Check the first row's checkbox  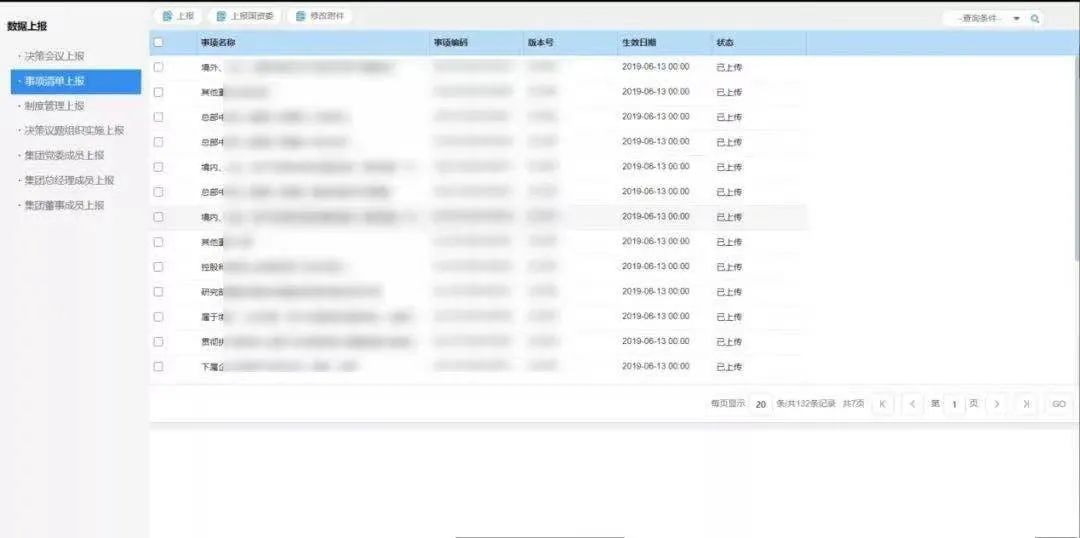click(158, 67)
